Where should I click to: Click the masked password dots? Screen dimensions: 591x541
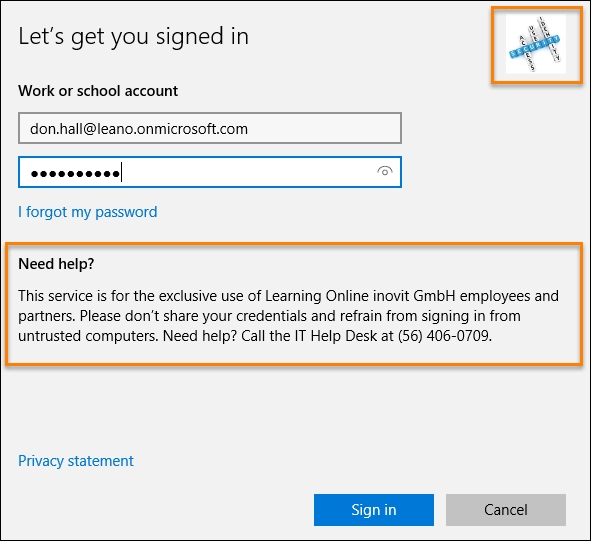tap(75, 174)
